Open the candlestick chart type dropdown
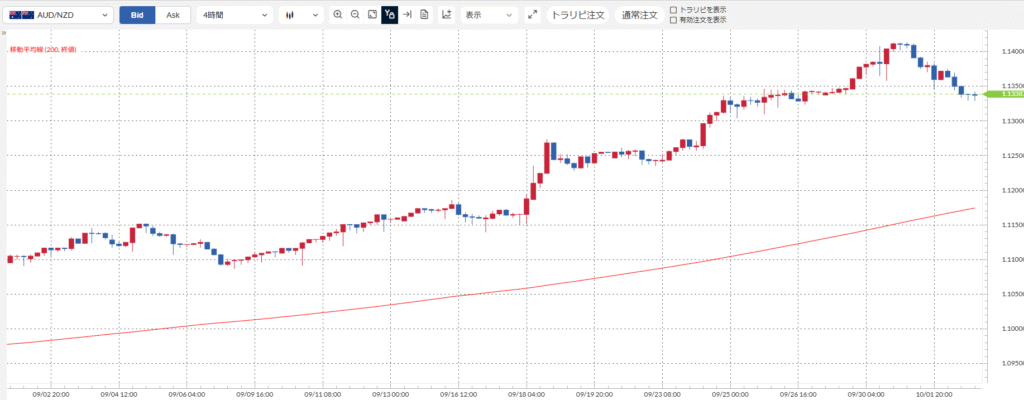1024x400 pixels. pyautogui.click(x=299, y=15)
